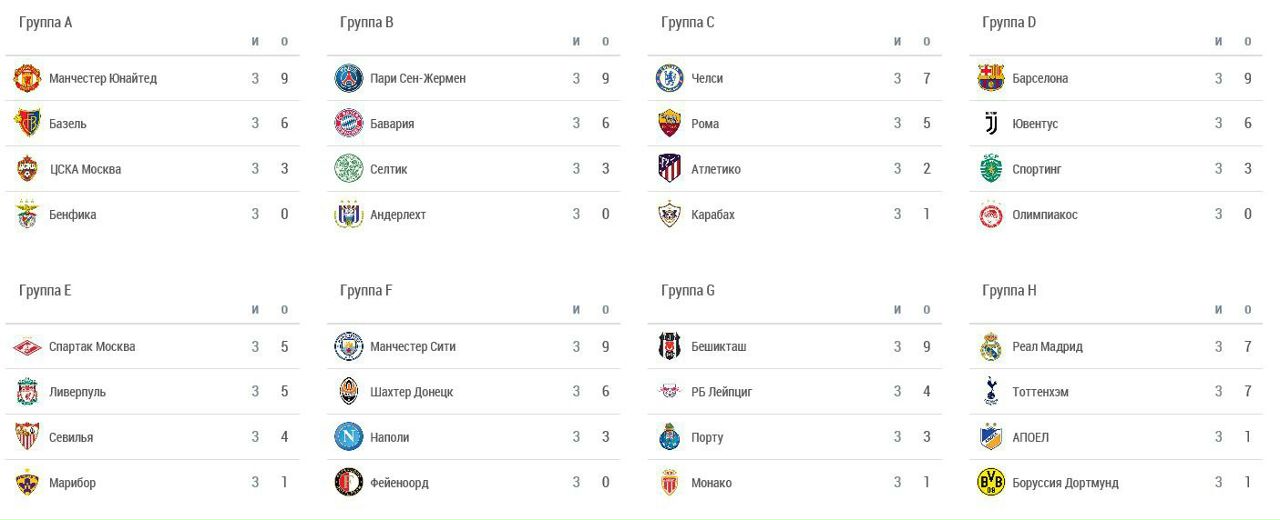Click Атлетико team name in Group C
This screenshot has height=520, width=1280.
click(716, 169)
